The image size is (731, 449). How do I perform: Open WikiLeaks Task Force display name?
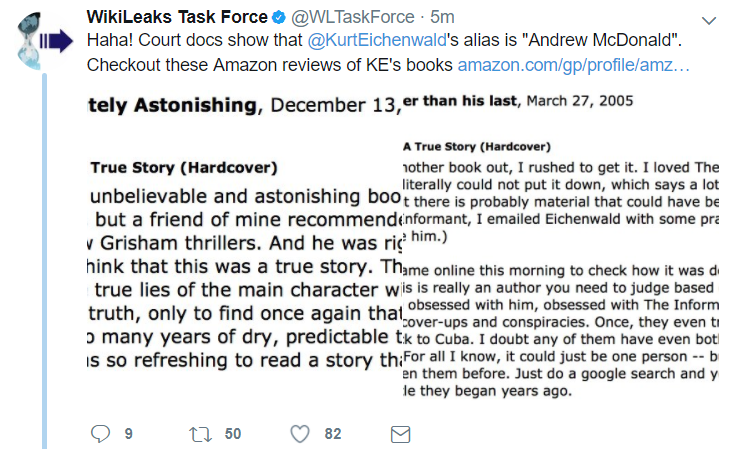177,17
